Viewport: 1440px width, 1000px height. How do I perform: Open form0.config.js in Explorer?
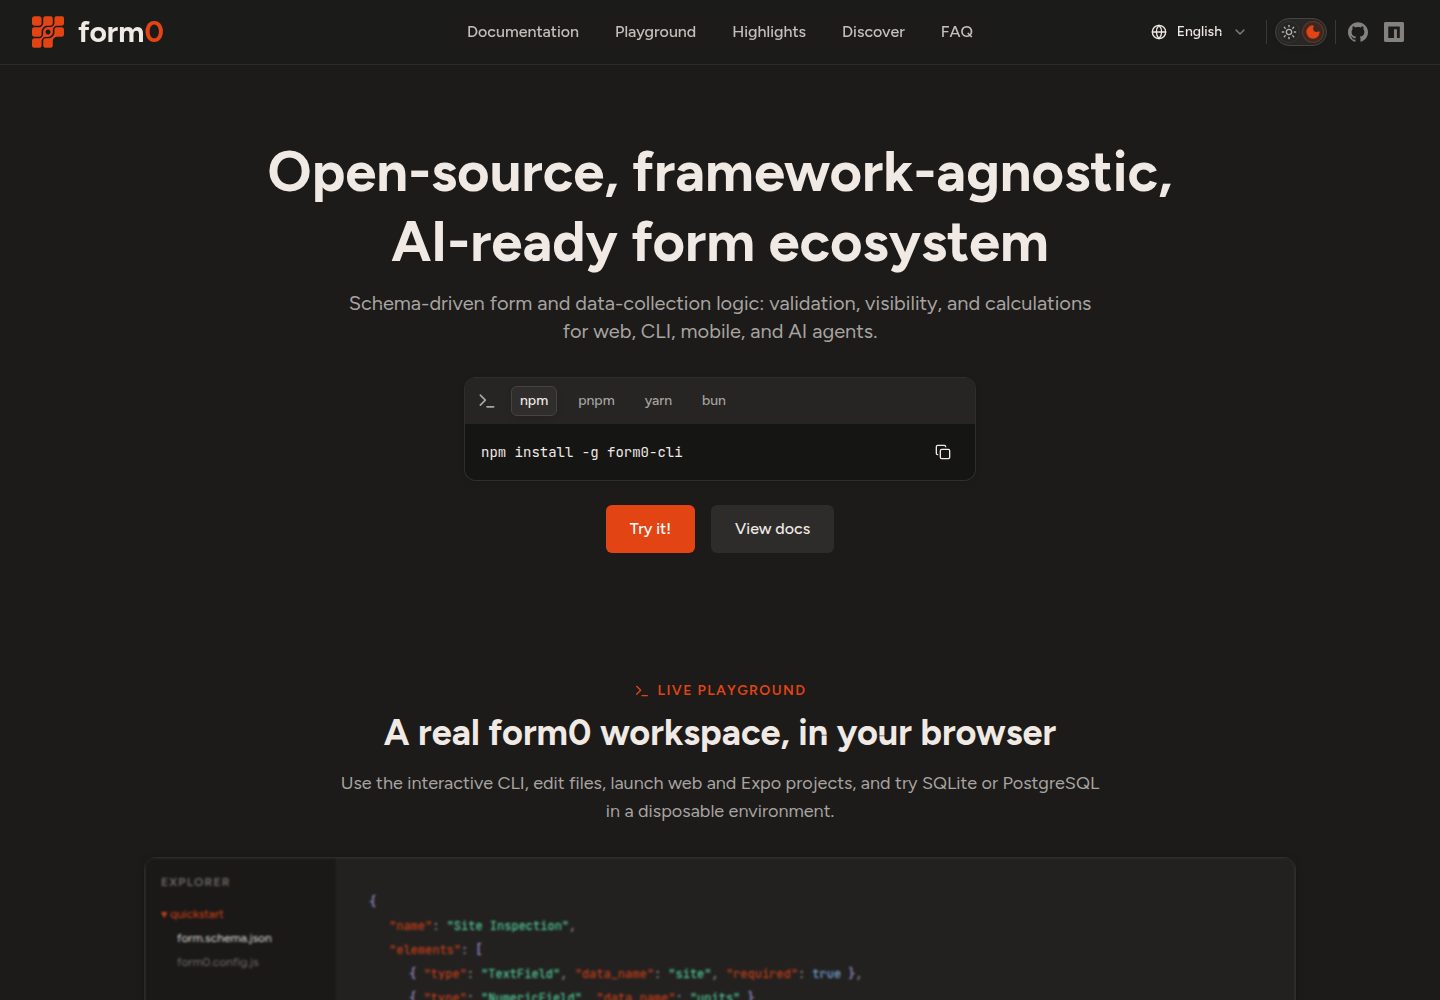[218, 962]
